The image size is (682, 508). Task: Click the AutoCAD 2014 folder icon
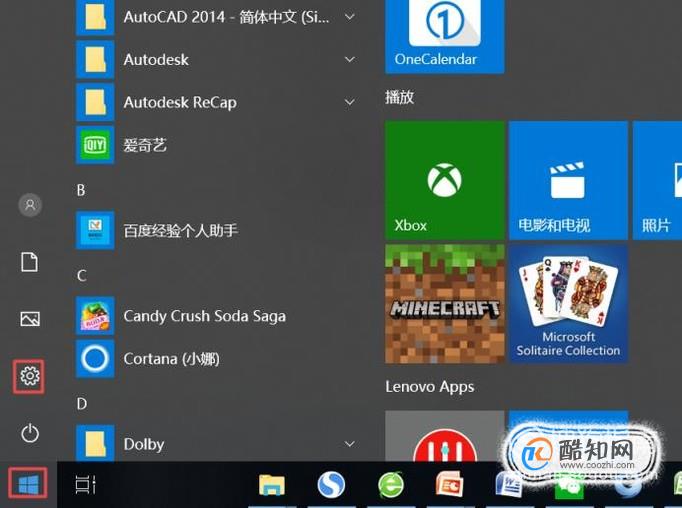pyautogui.click(x=95, y=17)
